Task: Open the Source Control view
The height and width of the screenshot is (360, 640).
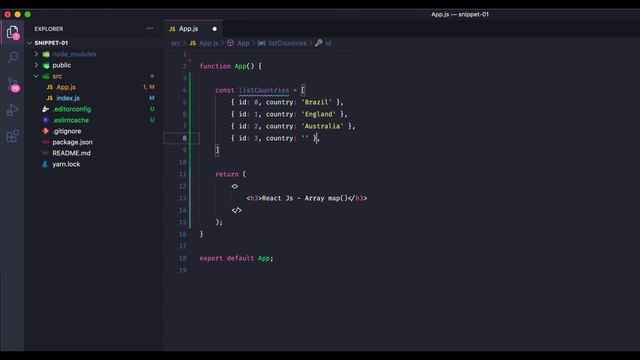Action: click(13, 85)
